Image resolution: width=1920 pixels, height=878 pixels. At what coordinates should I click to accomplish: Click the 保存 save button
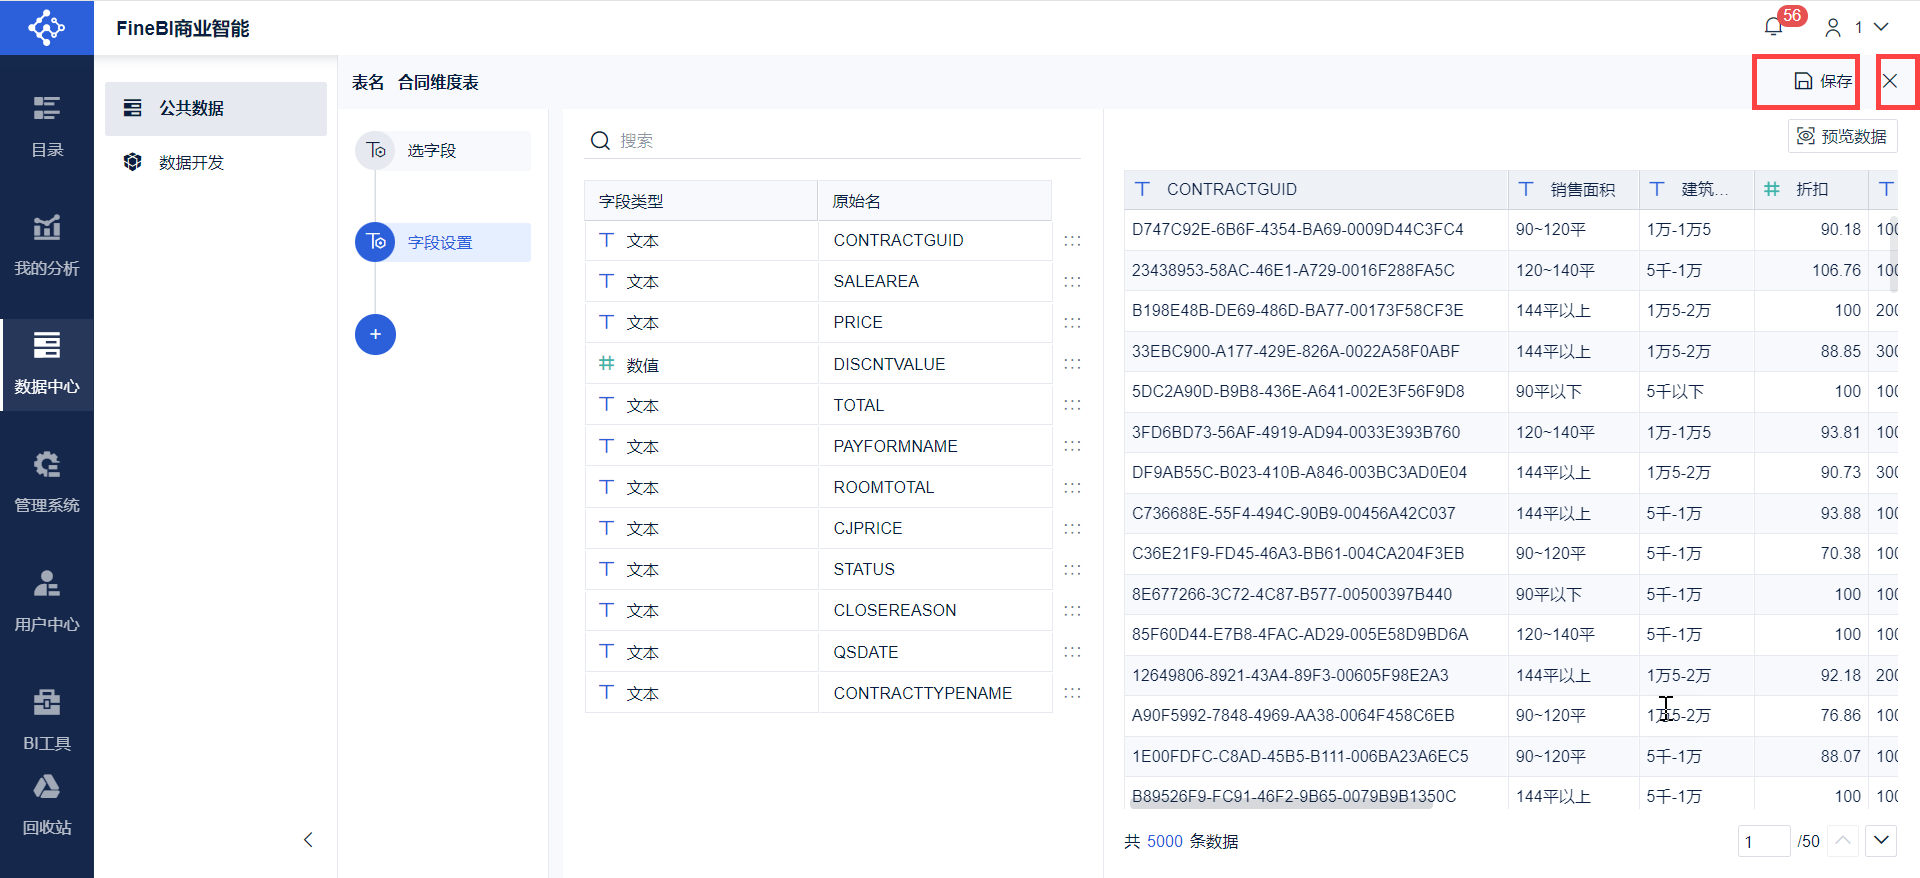tap(1823, 81)
